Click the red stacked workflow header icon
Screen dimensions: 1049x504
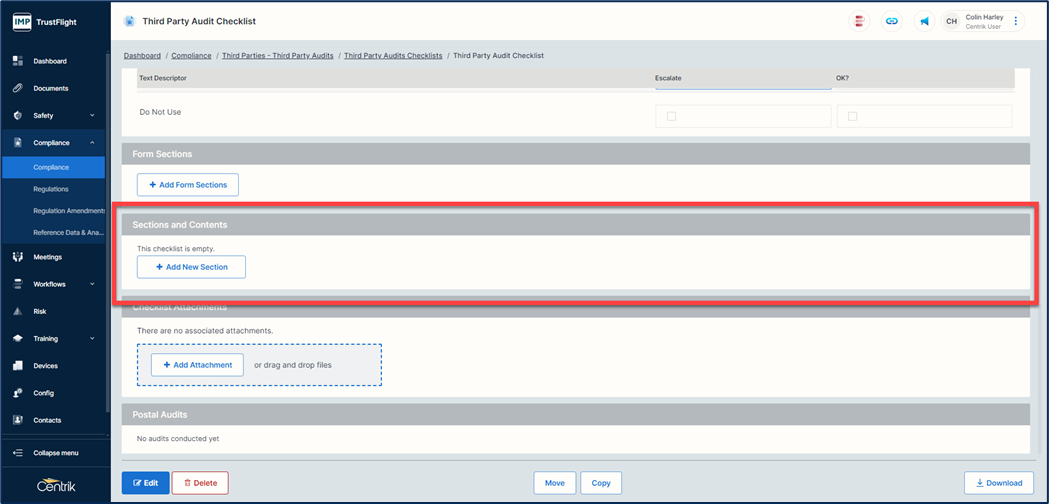[859, 21]
